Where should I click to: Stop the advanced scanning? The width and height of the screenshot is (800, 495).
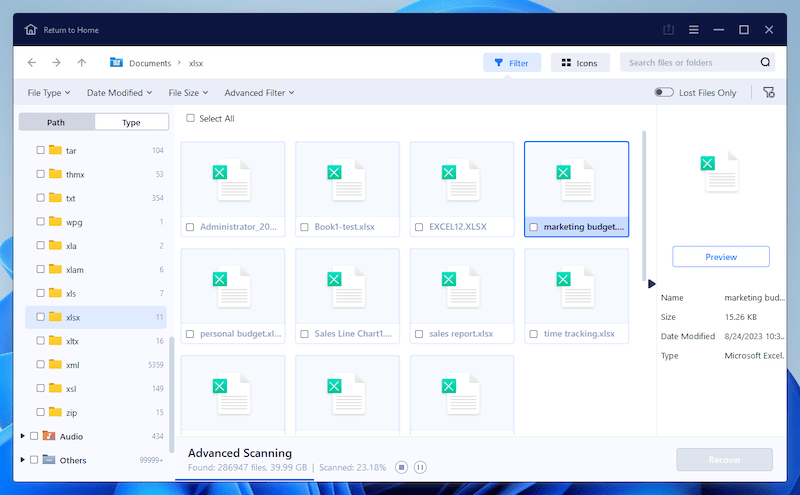coord(401,467)
